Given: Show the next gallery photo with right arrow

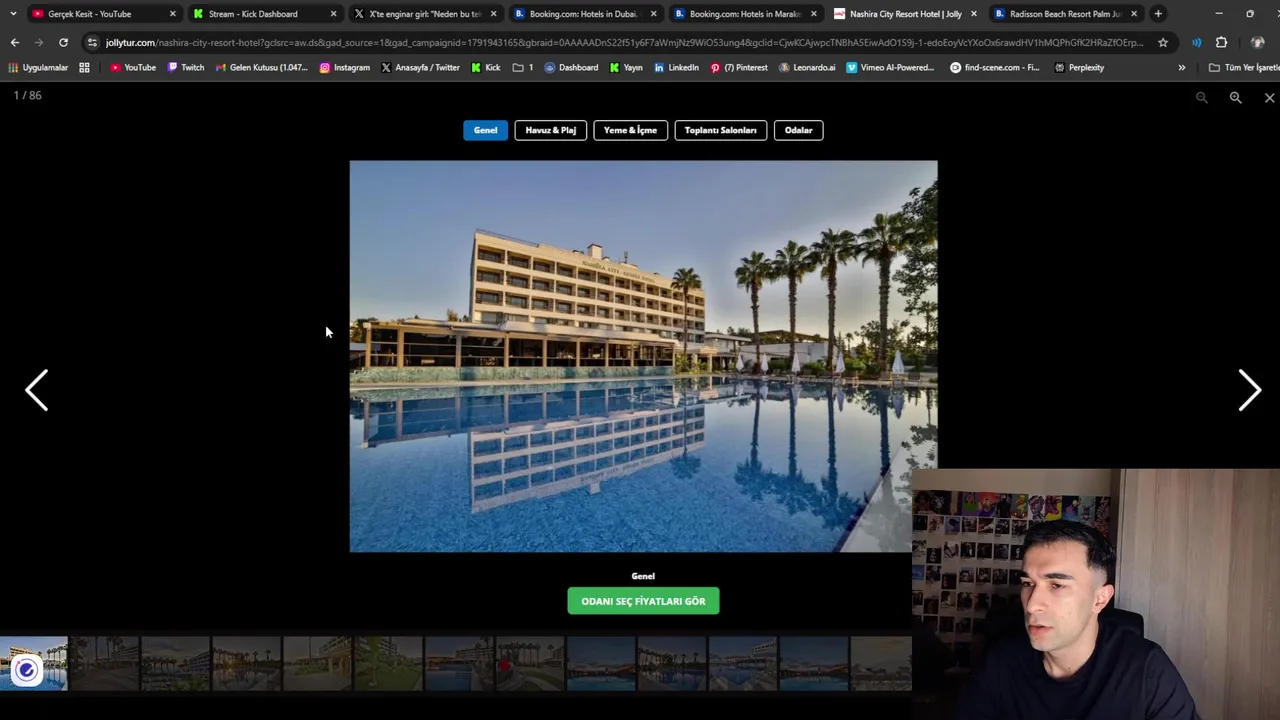Looking at the screenshot, I should 1249,390.
